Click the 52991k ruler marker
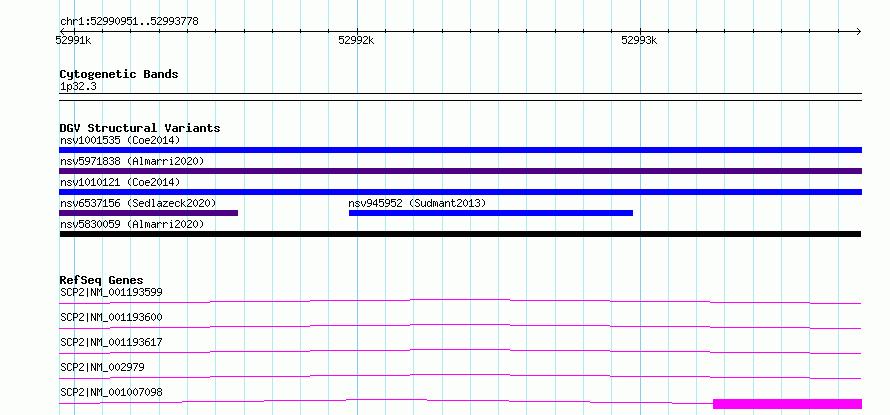The height and width of the screenshot is (415, 890). [x=73, y=40]
